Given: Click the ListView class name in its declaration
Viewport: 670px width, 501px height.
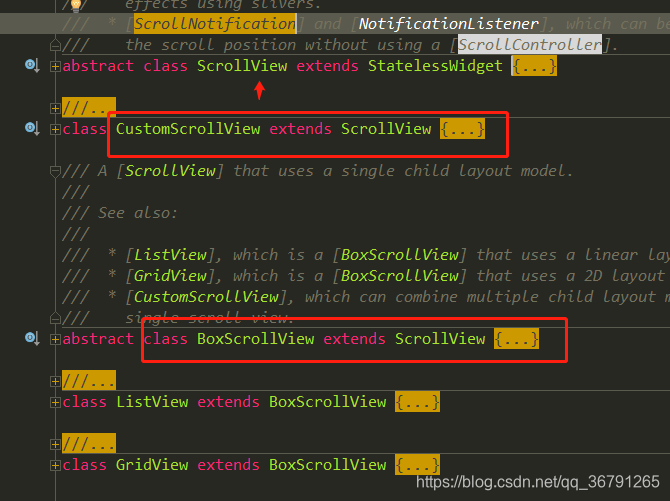Looking at the screenshot, I should 152,402.
